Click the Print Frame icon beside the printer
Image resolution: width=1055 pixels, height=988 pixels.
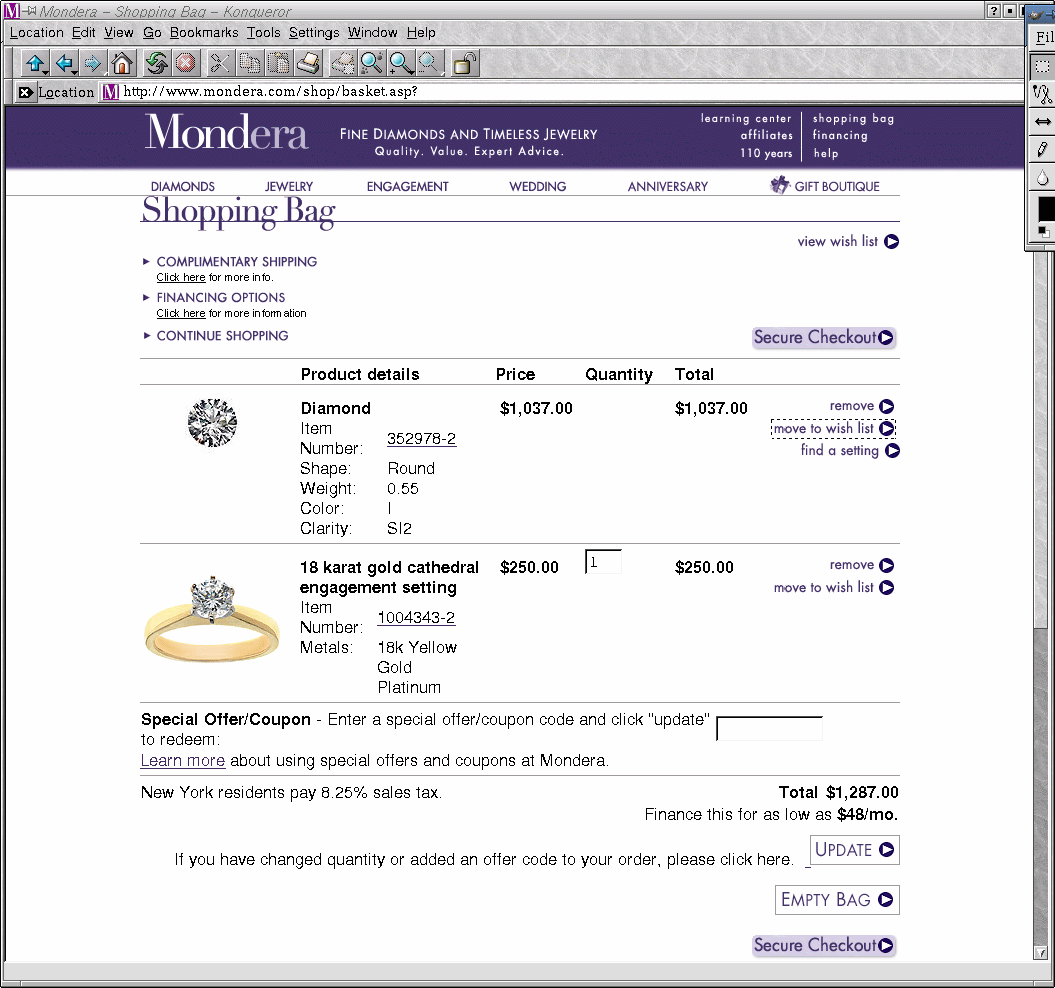342,64
